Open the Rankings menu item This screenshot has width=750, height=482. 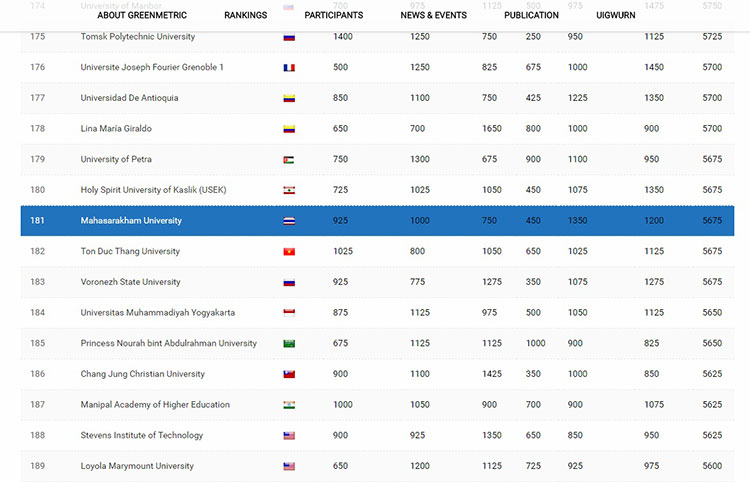(x=245, y=15)
